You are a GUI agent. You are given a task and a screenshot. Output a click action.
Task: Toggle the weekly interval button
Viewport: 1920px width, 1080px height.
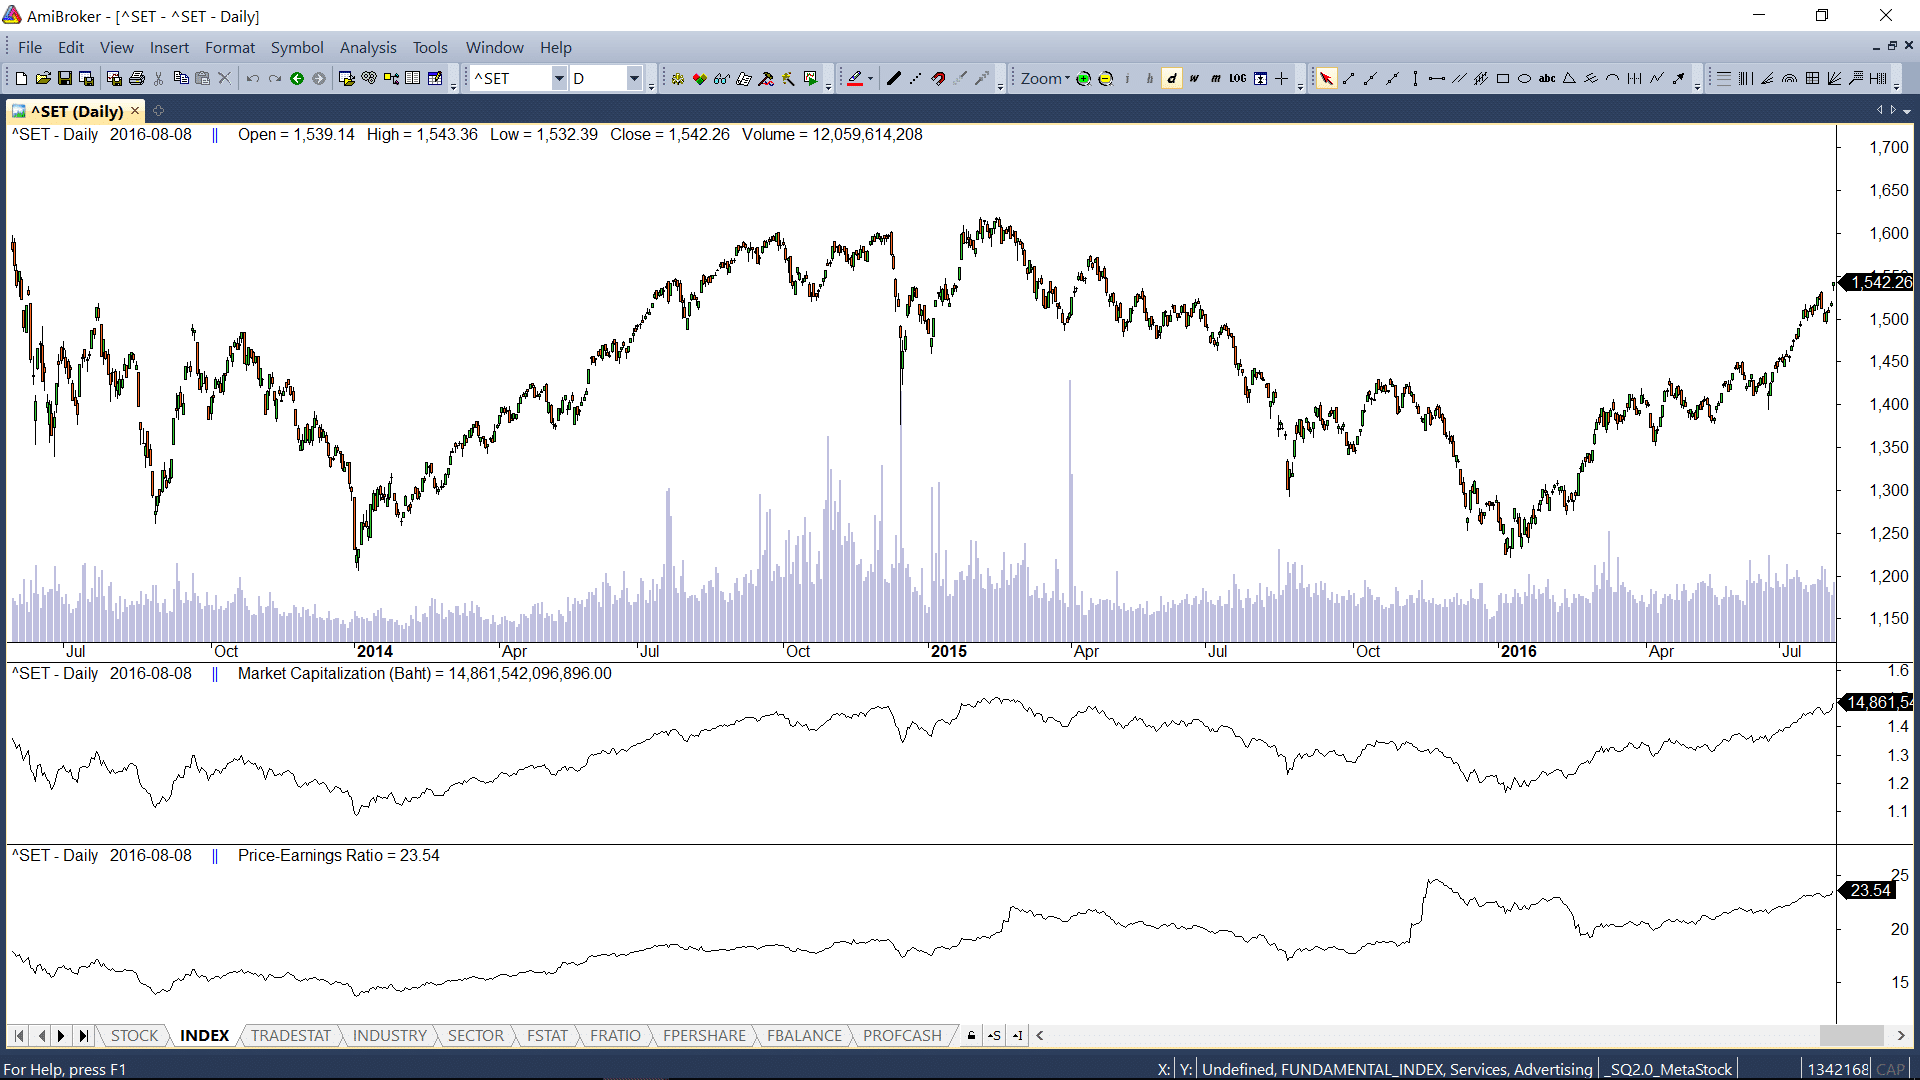click(1194, 78)
